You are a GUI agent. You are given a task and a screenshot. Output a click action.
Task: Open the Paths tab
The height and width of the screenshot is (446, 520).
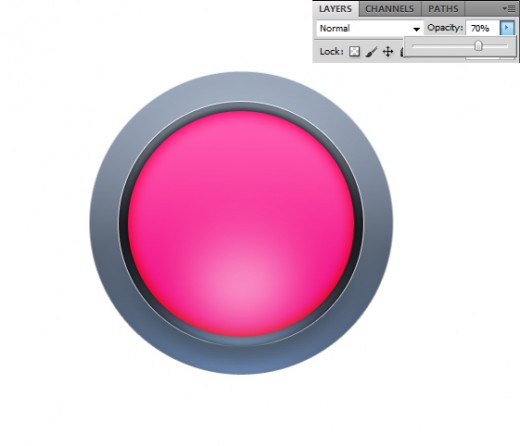click(x=443, y=9)
